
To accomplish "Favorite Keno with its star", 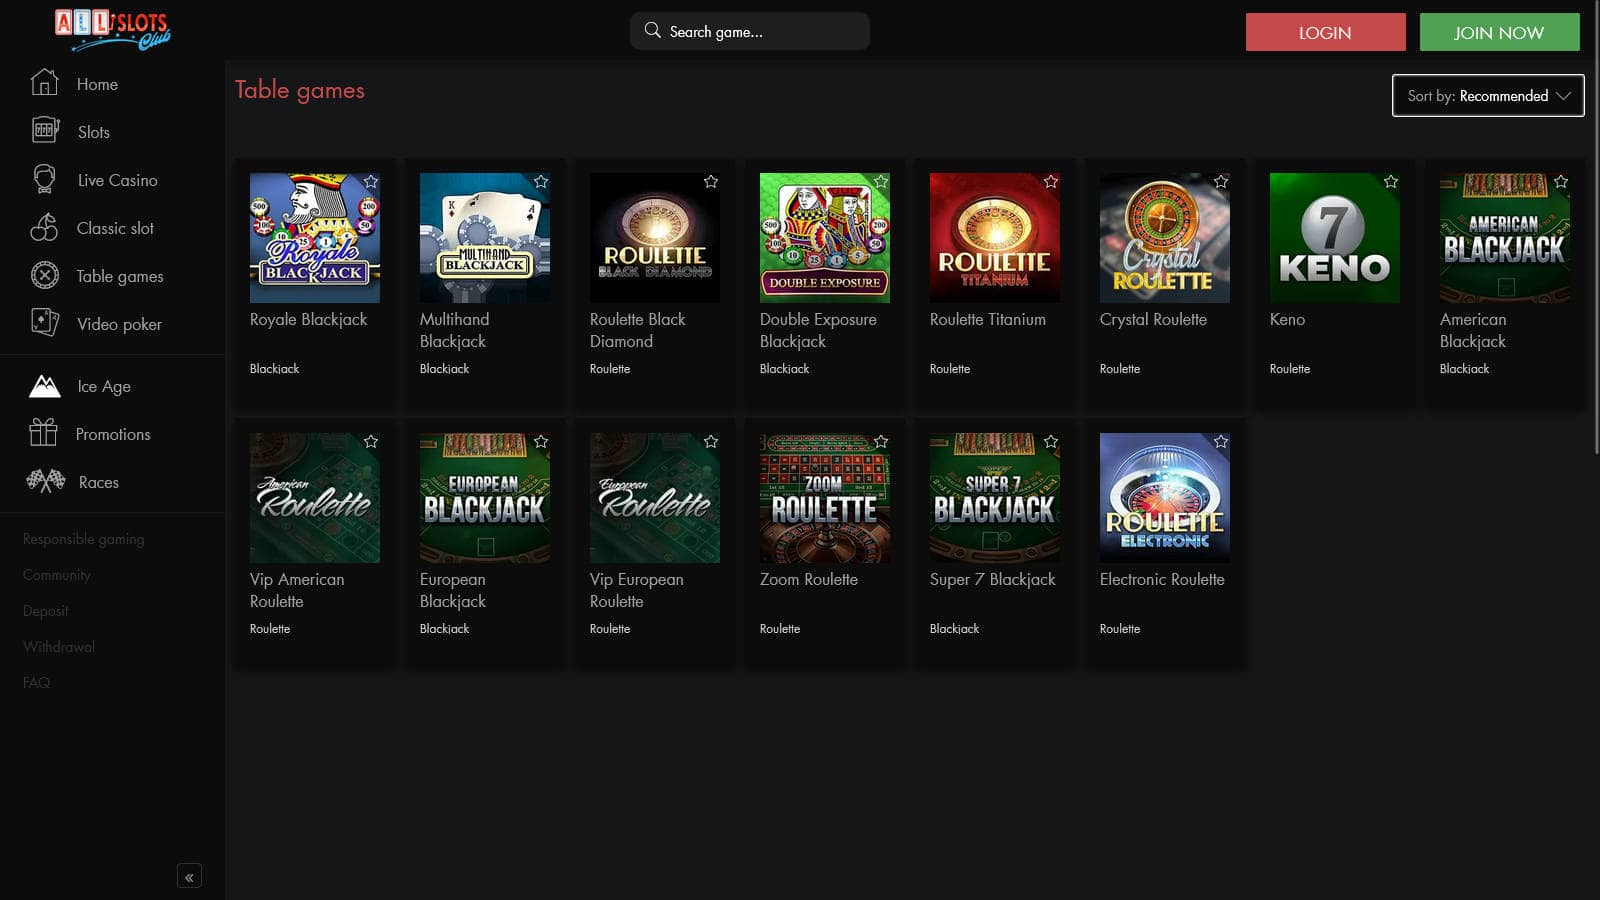I will (x=1391, y=182).
